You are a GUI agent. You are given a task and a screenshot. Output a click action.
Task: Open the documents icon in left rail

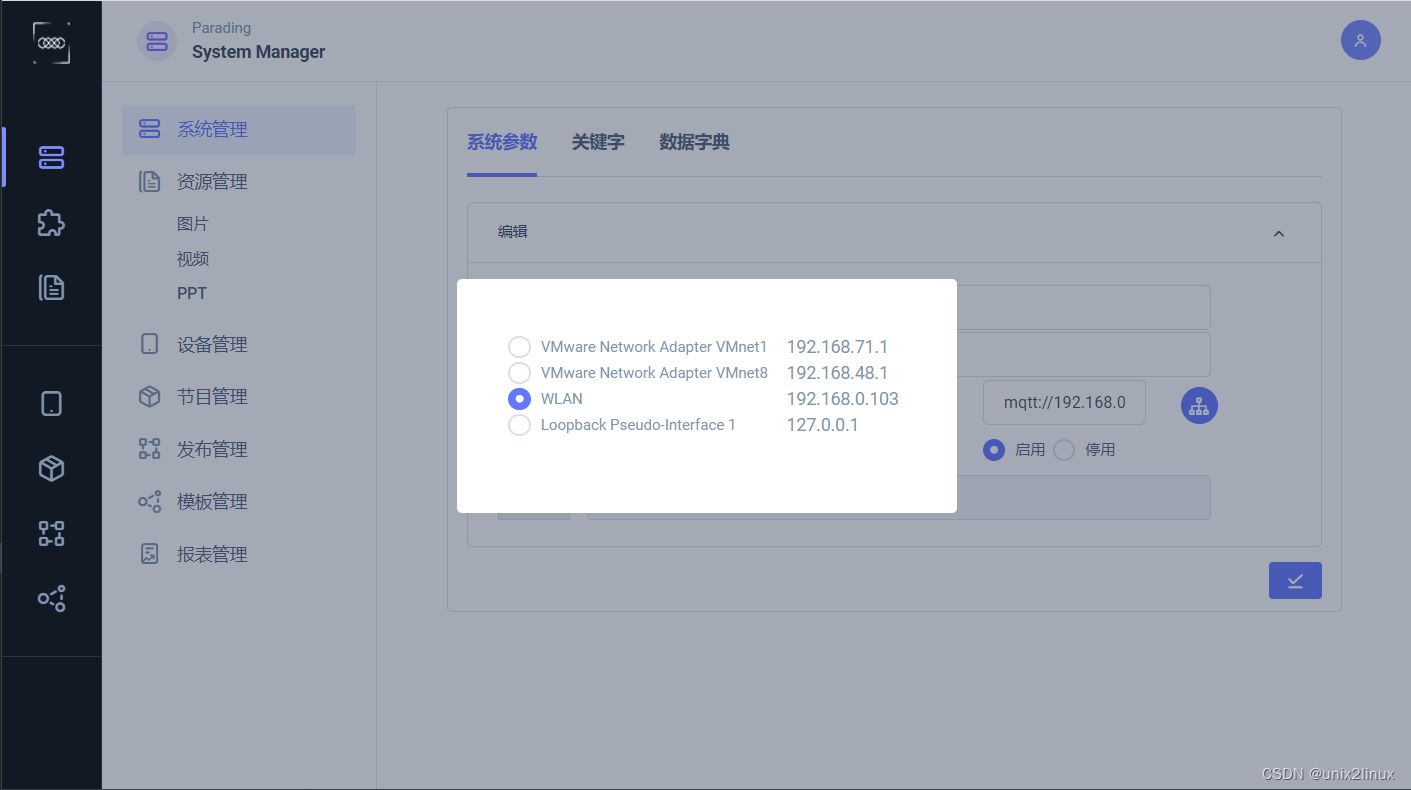point(51,288)
